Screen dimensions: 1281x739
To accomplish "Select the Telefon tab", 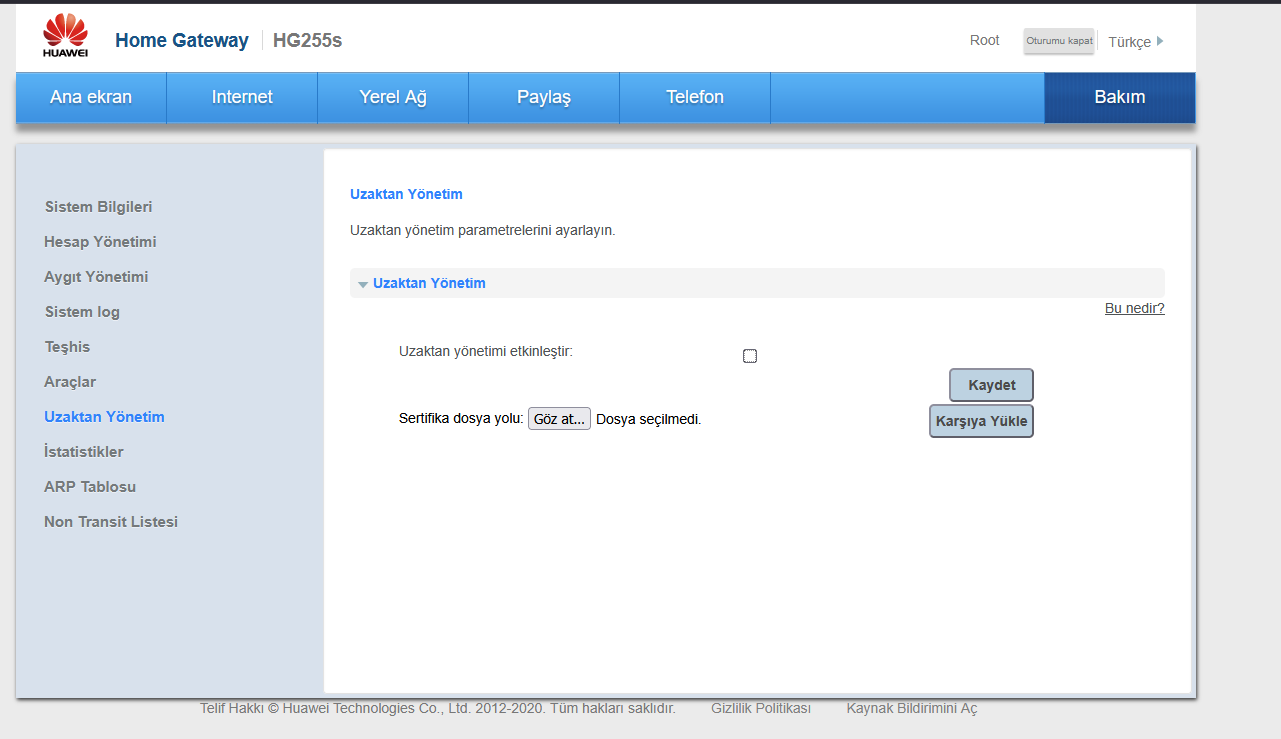I will click(695, 97).
